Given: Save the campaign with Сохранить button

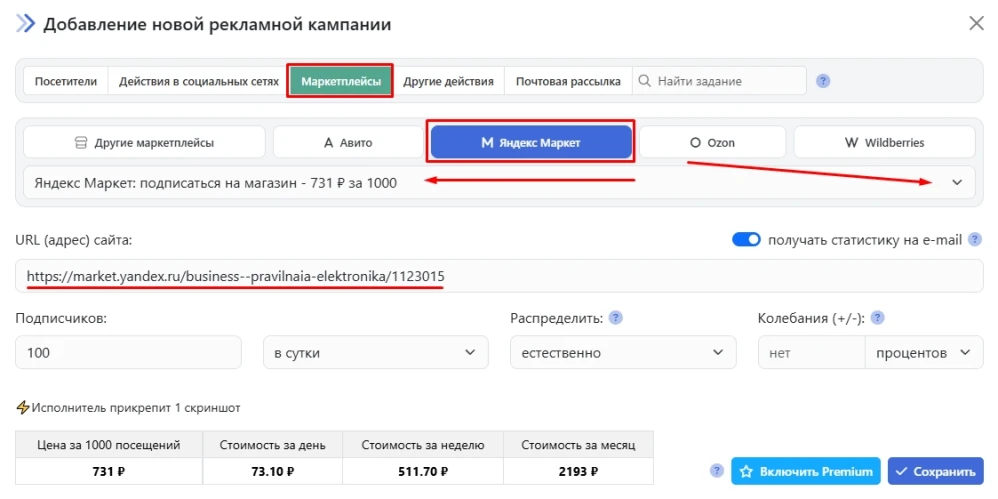Looking at the screenshot, I should click(x=936, y=472).
